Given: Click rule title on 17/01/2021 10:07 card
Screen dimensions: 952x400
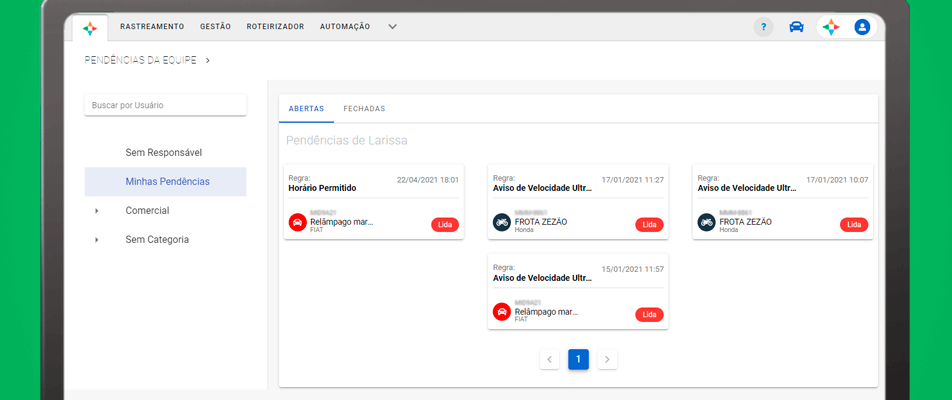Looking at the screenshot, I should coord(747,188).
